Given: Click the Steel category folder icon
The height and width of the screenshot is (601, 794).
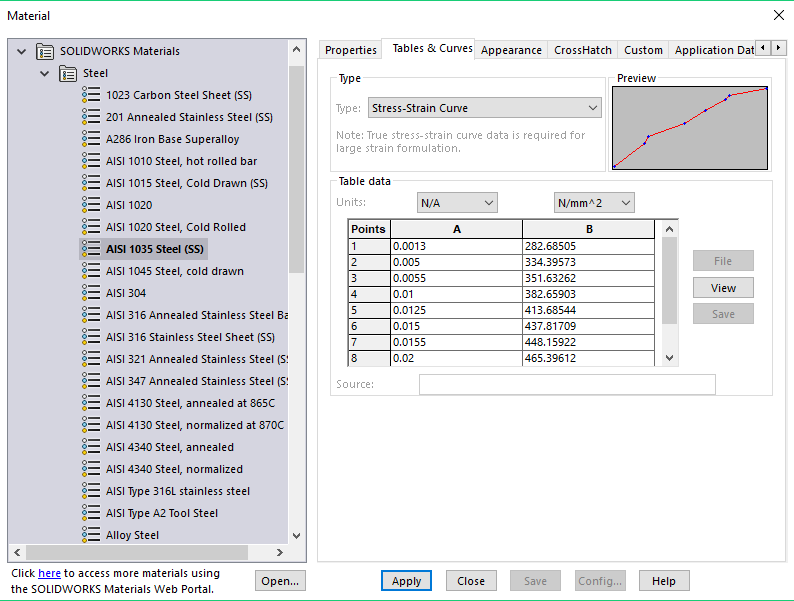Looking at the screenshot, I should 68,73.
